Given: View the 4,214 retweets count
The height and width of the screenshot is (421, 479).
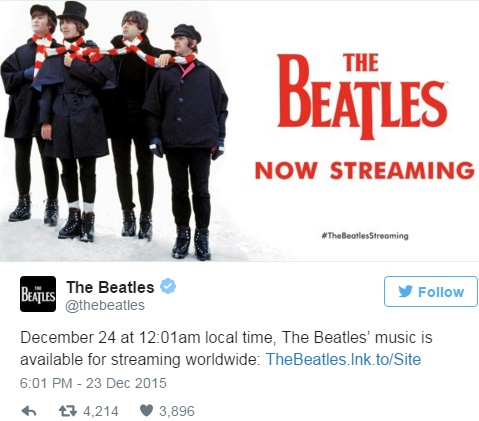Looking at the screenshot, I should pyautogui.click(x=101, y=411).
